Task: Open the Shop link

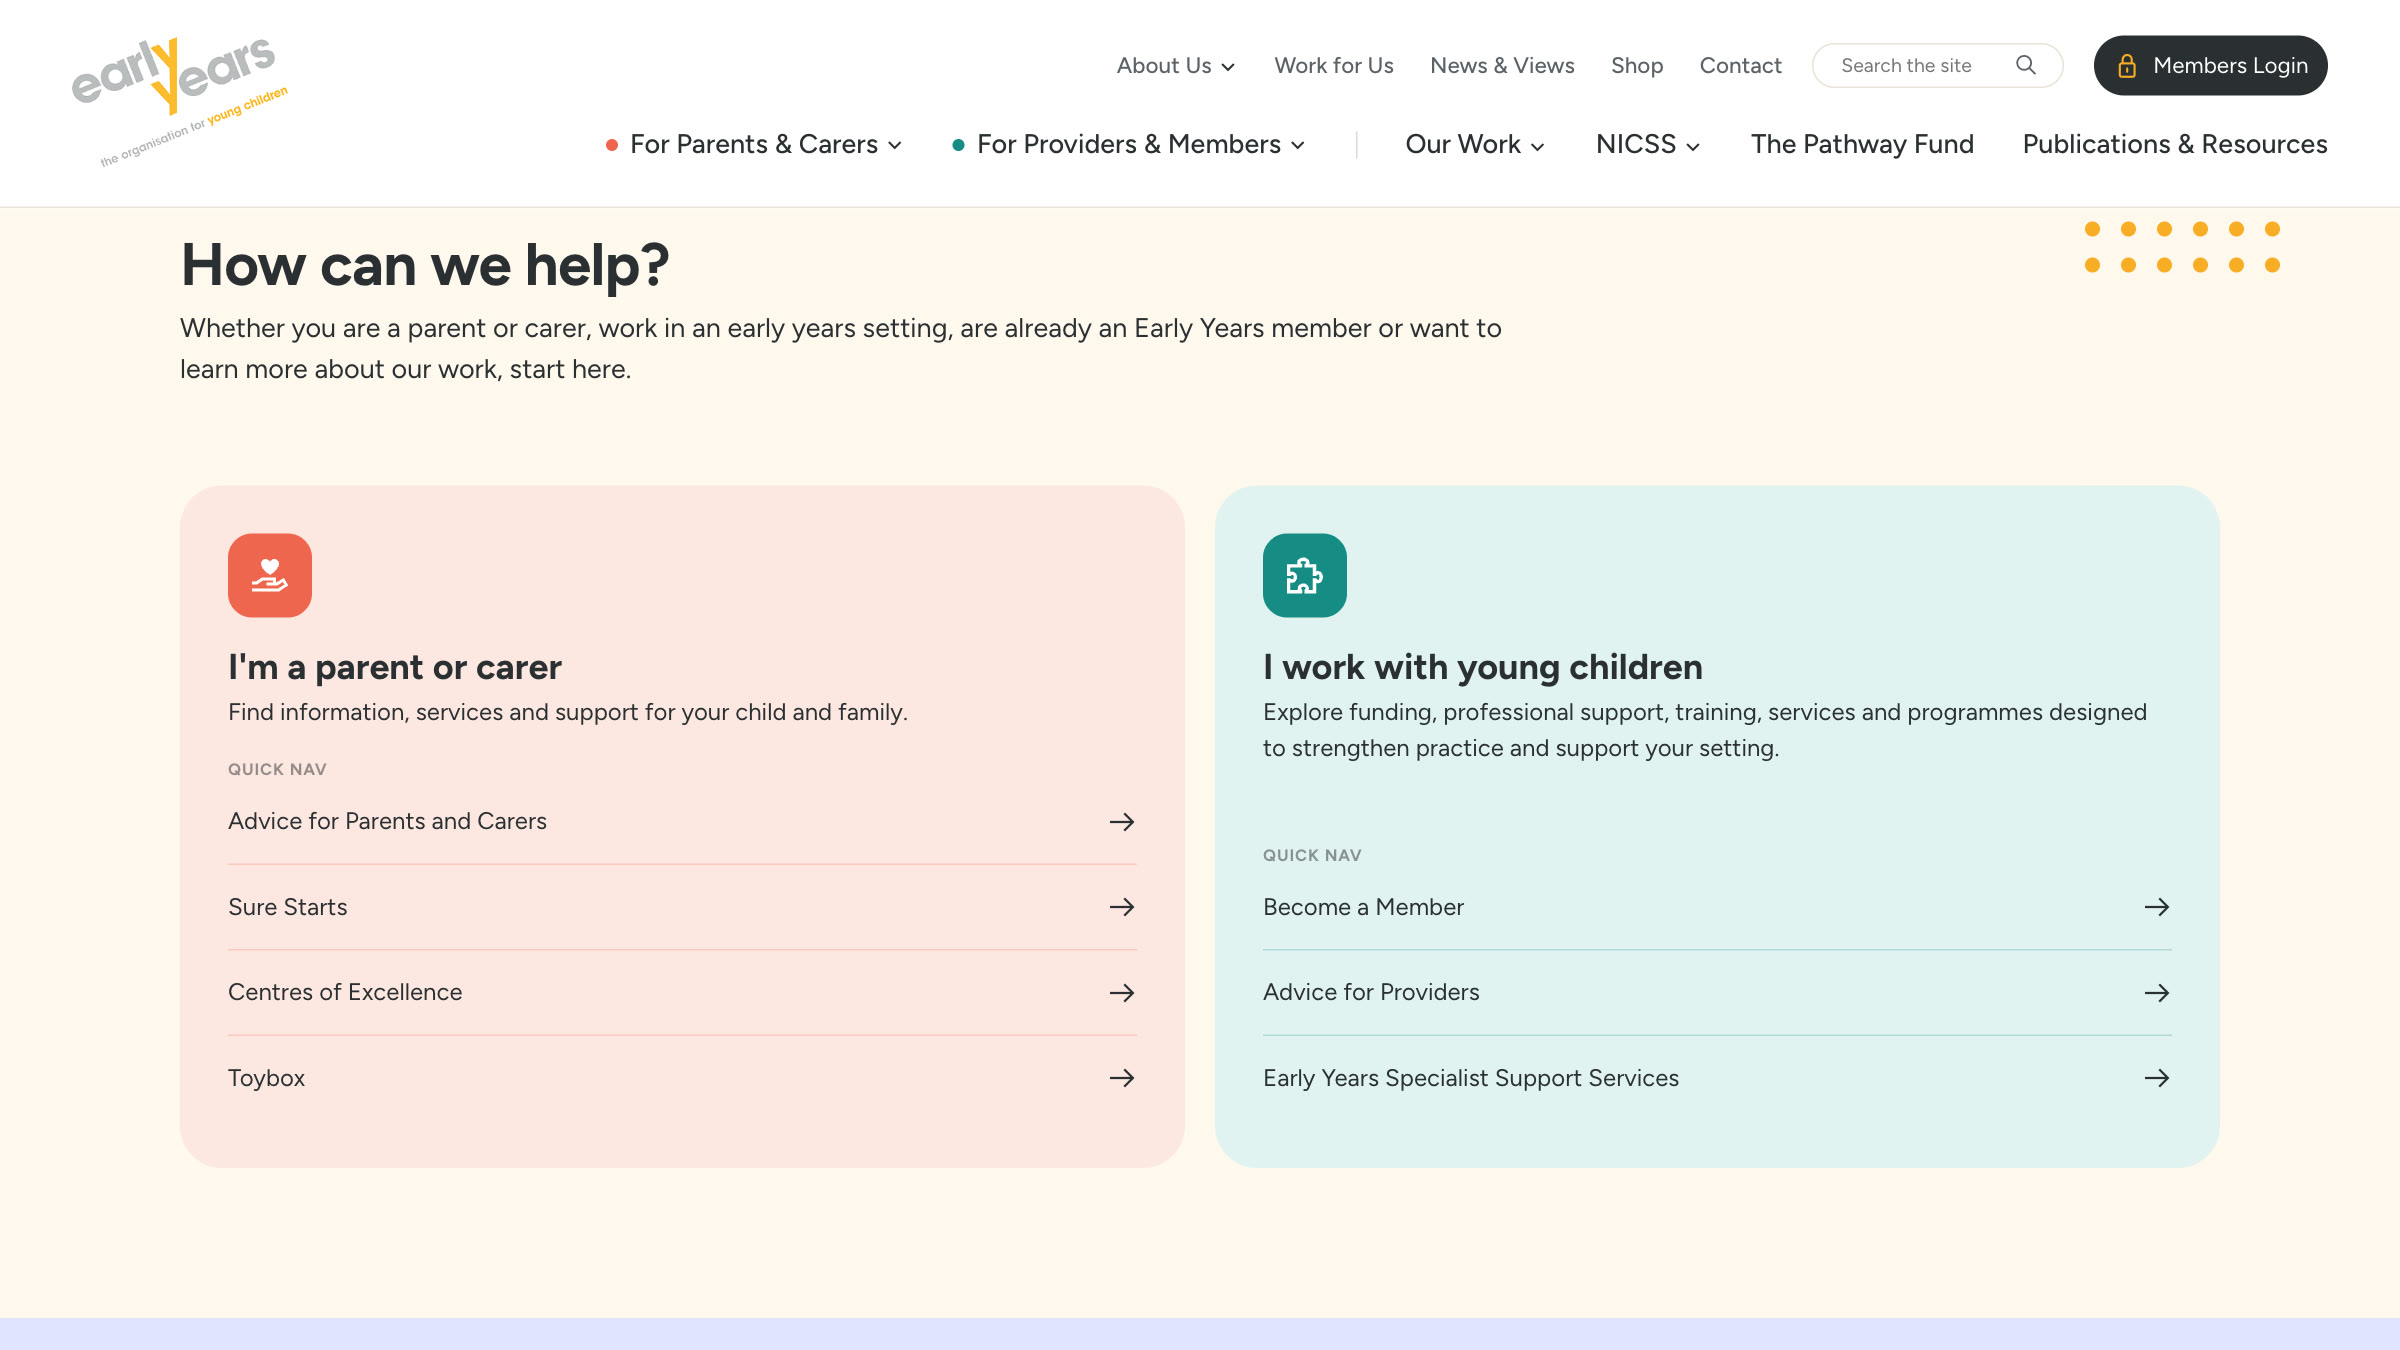Action: point(1637,66)
